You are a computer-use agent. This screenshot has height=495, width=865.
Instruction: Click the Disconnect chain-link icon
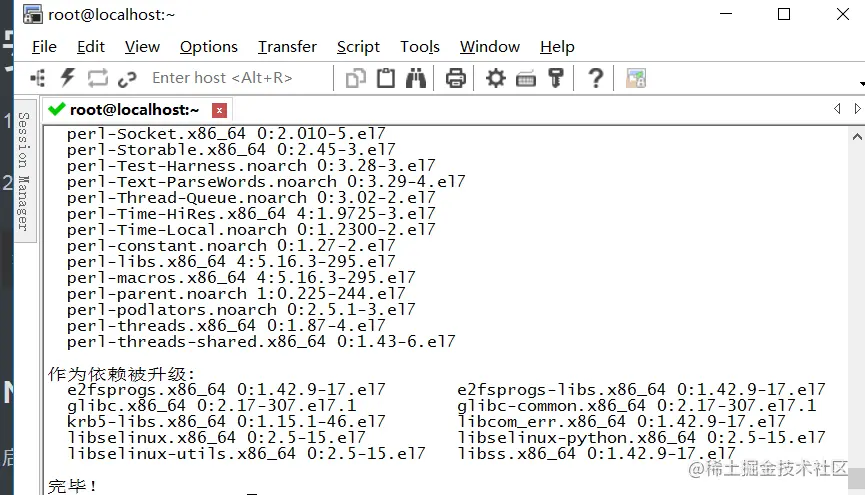pos(127,79)
